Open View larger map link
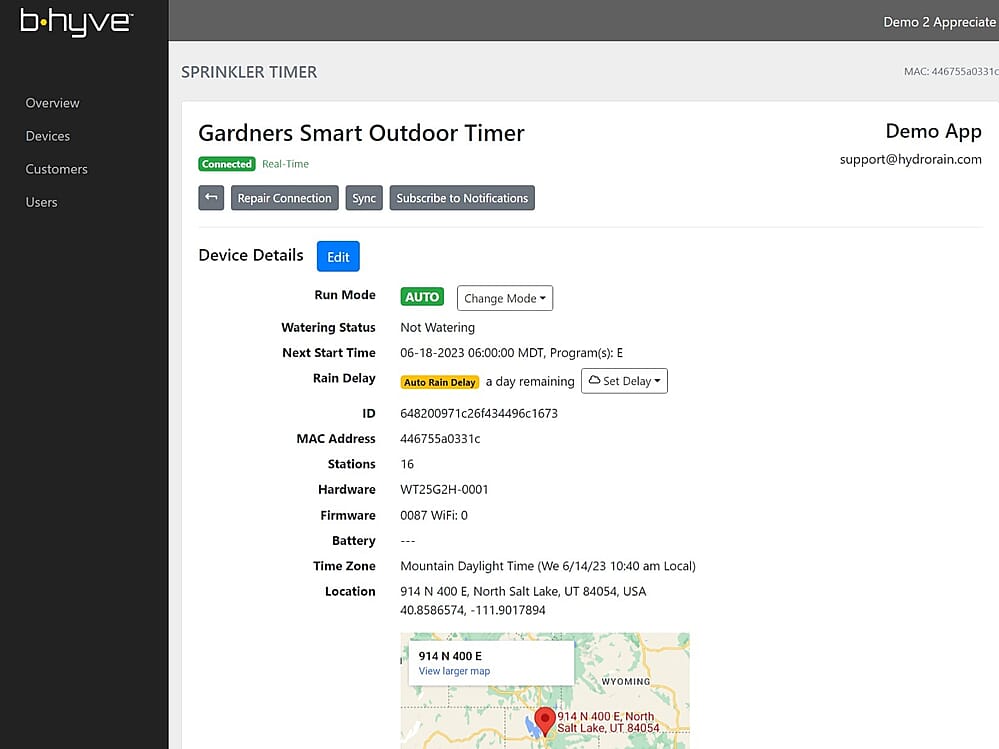Screen dimensions: 999x749 click(454, 671)
